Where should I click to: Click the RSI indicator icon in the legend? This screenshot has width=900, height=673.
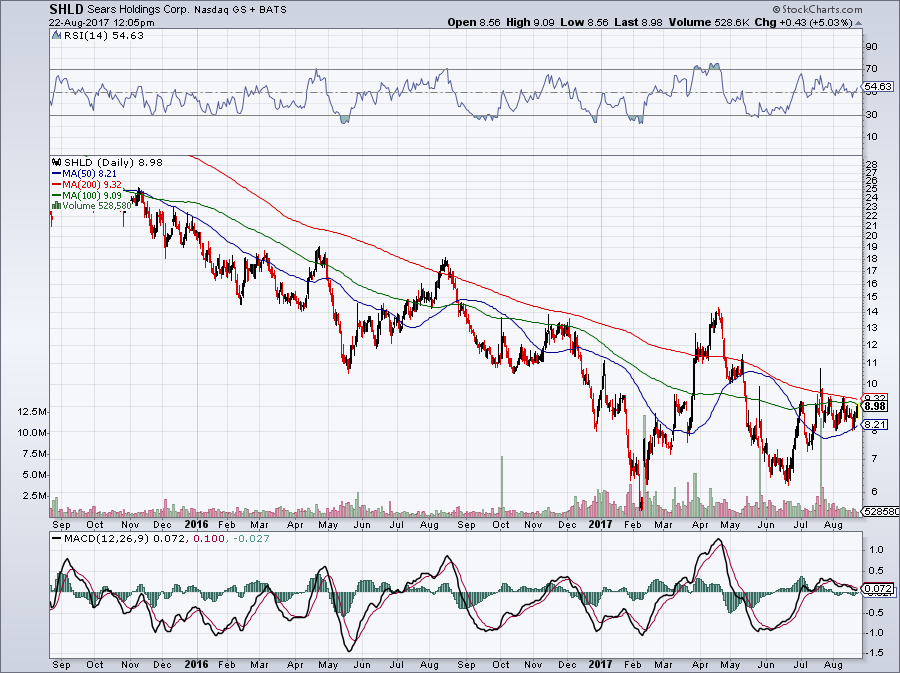point(56,36)
